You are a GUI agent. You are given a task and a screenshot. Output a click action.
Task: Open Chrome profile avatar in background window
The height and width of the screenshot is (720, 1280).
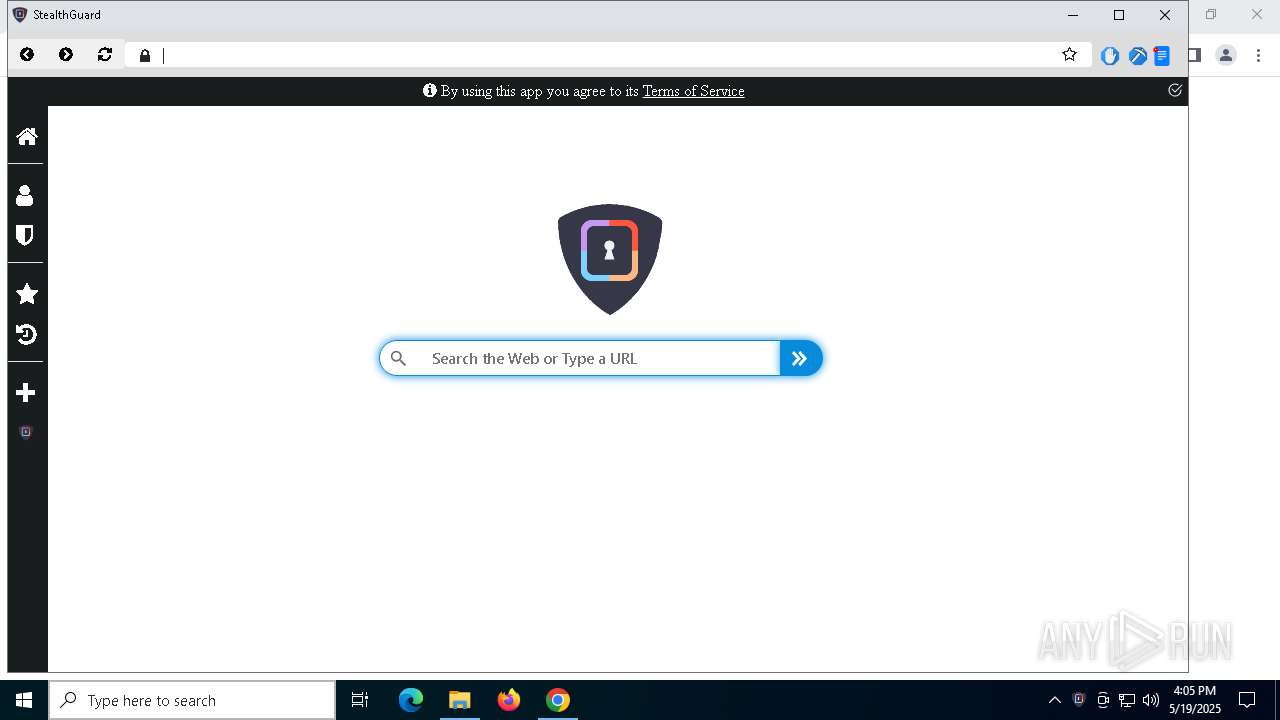pos(1226,55)
